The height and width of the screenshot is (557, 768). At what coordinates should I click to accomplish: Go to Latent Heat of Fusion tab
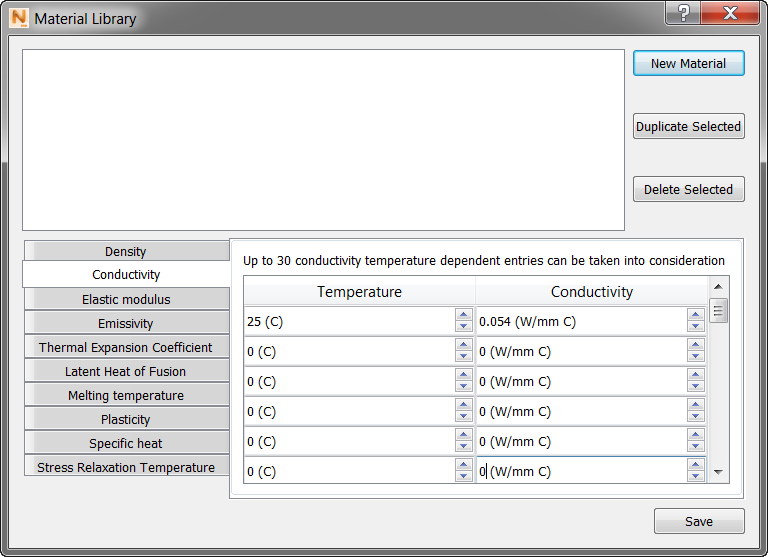click(126, 371)
